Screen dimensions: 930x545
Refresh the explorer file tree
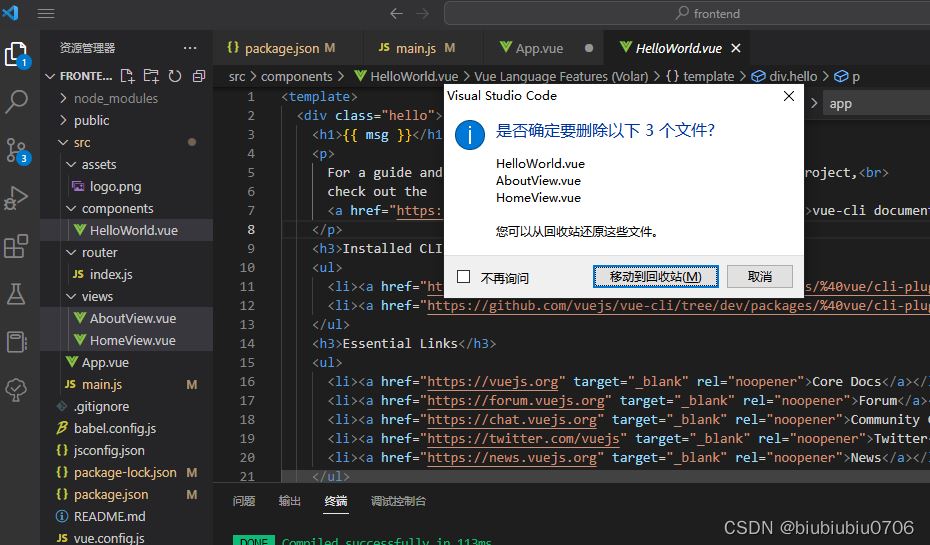(x=175, y=76)
